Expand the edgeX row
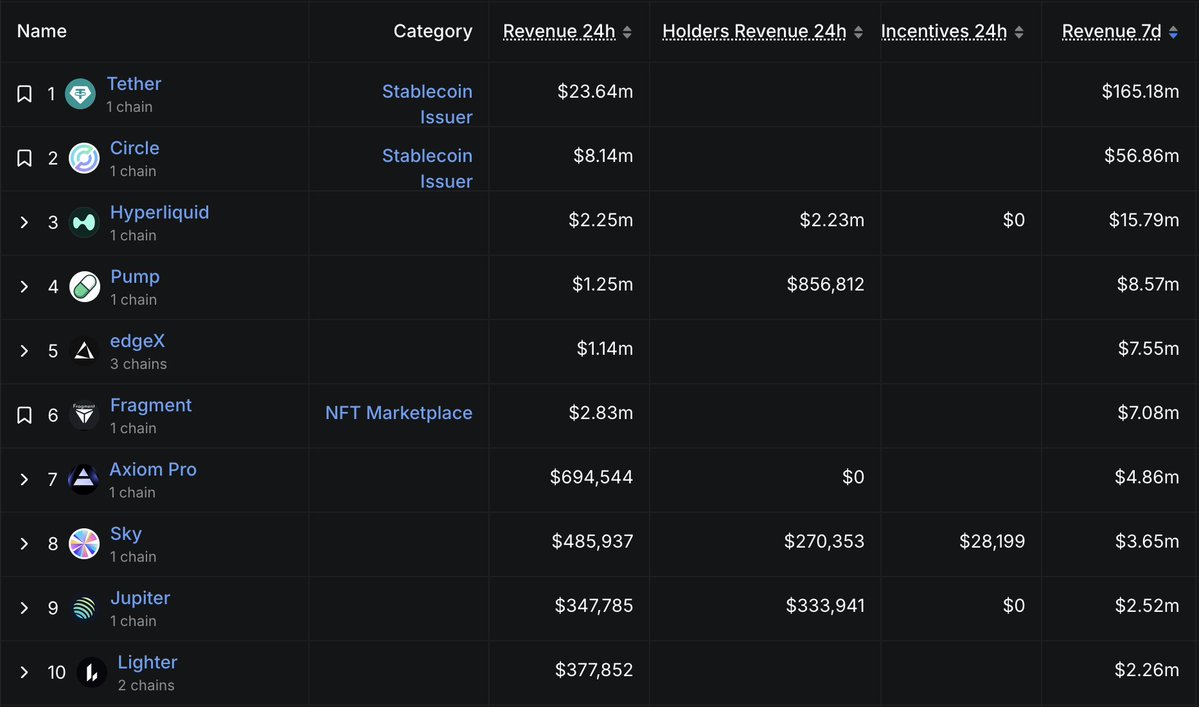Viewport: 1199px width, 707px height. coord(24,351)
